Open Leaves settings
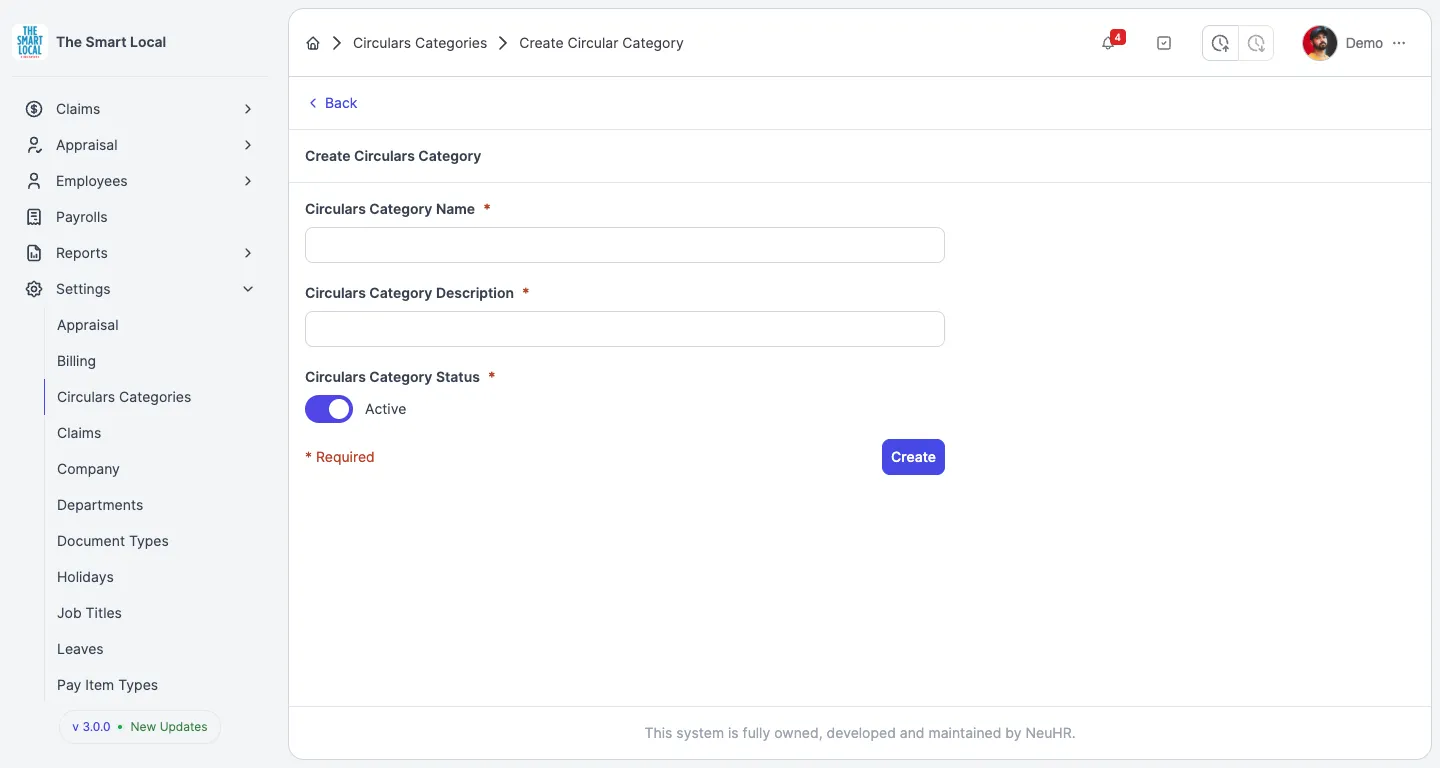1440x768 pixels. (x=80, y=649)
